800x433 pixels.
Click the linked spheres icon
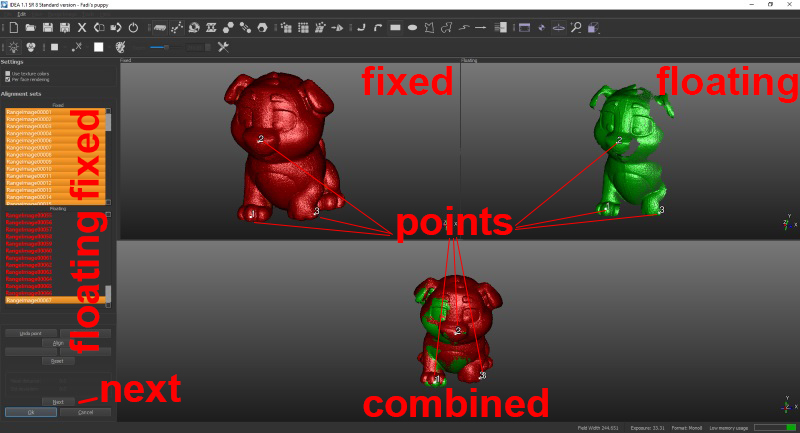click(x=245, y=28)
